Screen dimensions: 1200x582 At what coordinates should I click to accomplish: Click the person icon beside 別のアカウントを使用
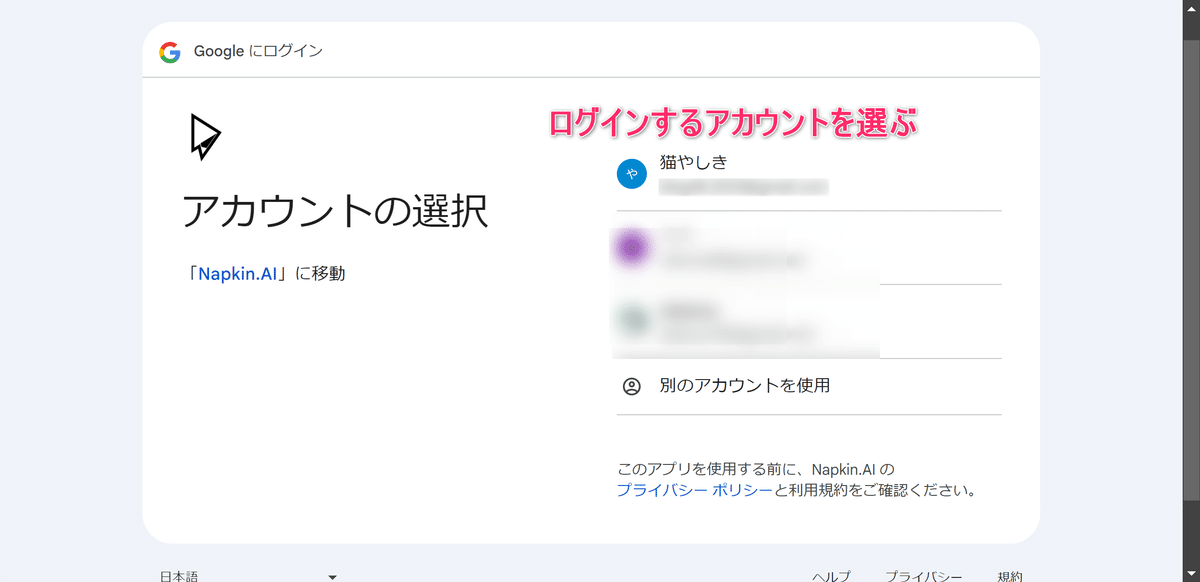tap(631, 386)
